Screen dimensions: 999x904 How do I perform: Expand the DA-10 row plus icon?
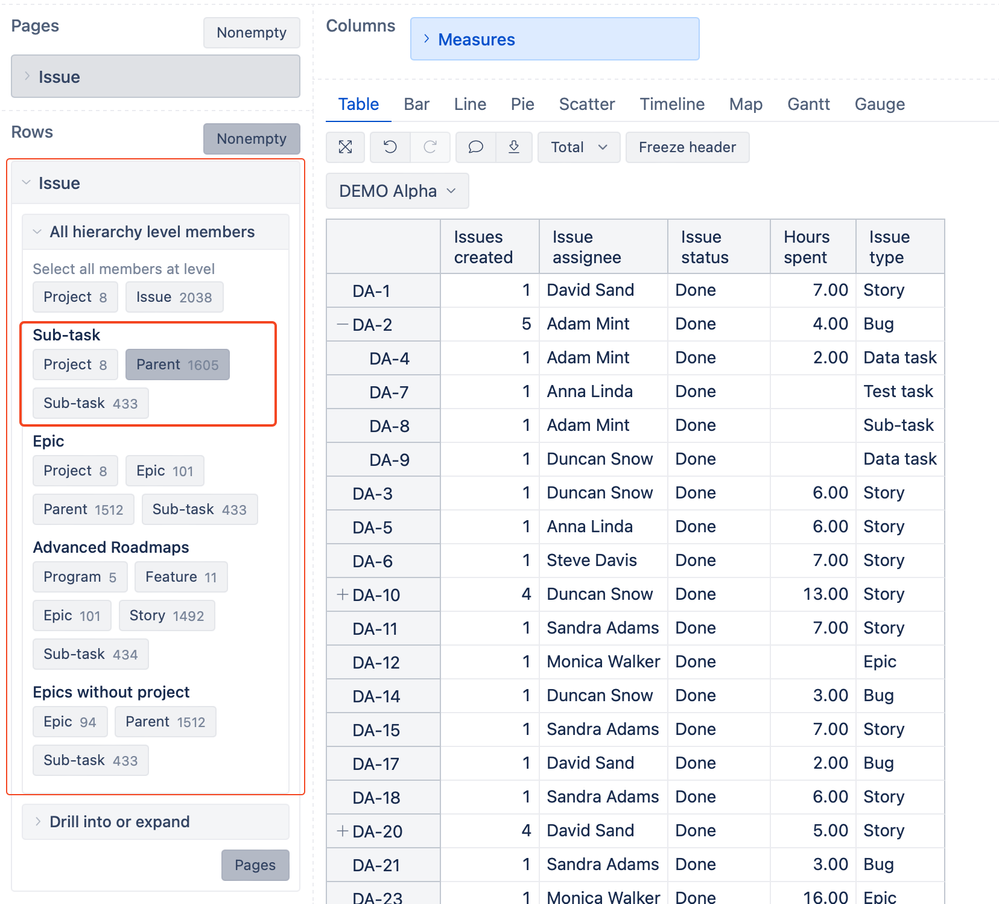pyautogui.click(x=342, y=594)
